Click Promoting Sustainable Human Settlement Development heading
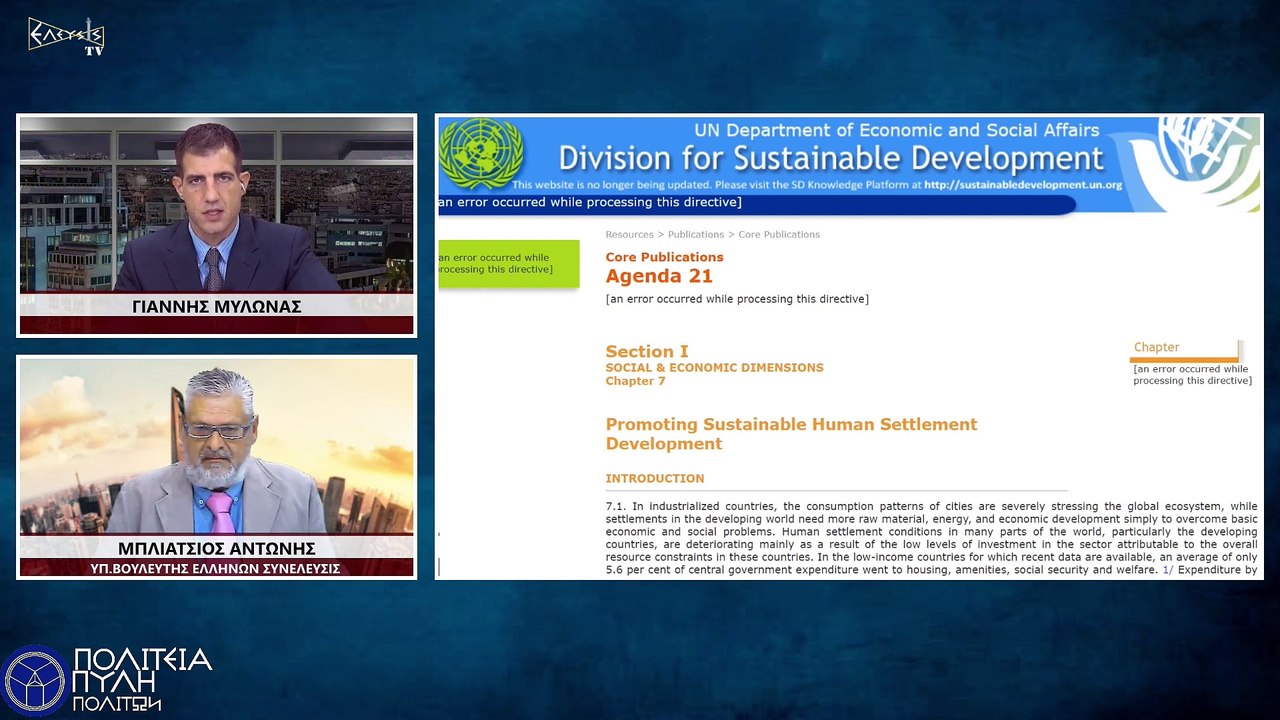Screen dimensions: 1280x720 pyautogui.click(x=791, y=434)
